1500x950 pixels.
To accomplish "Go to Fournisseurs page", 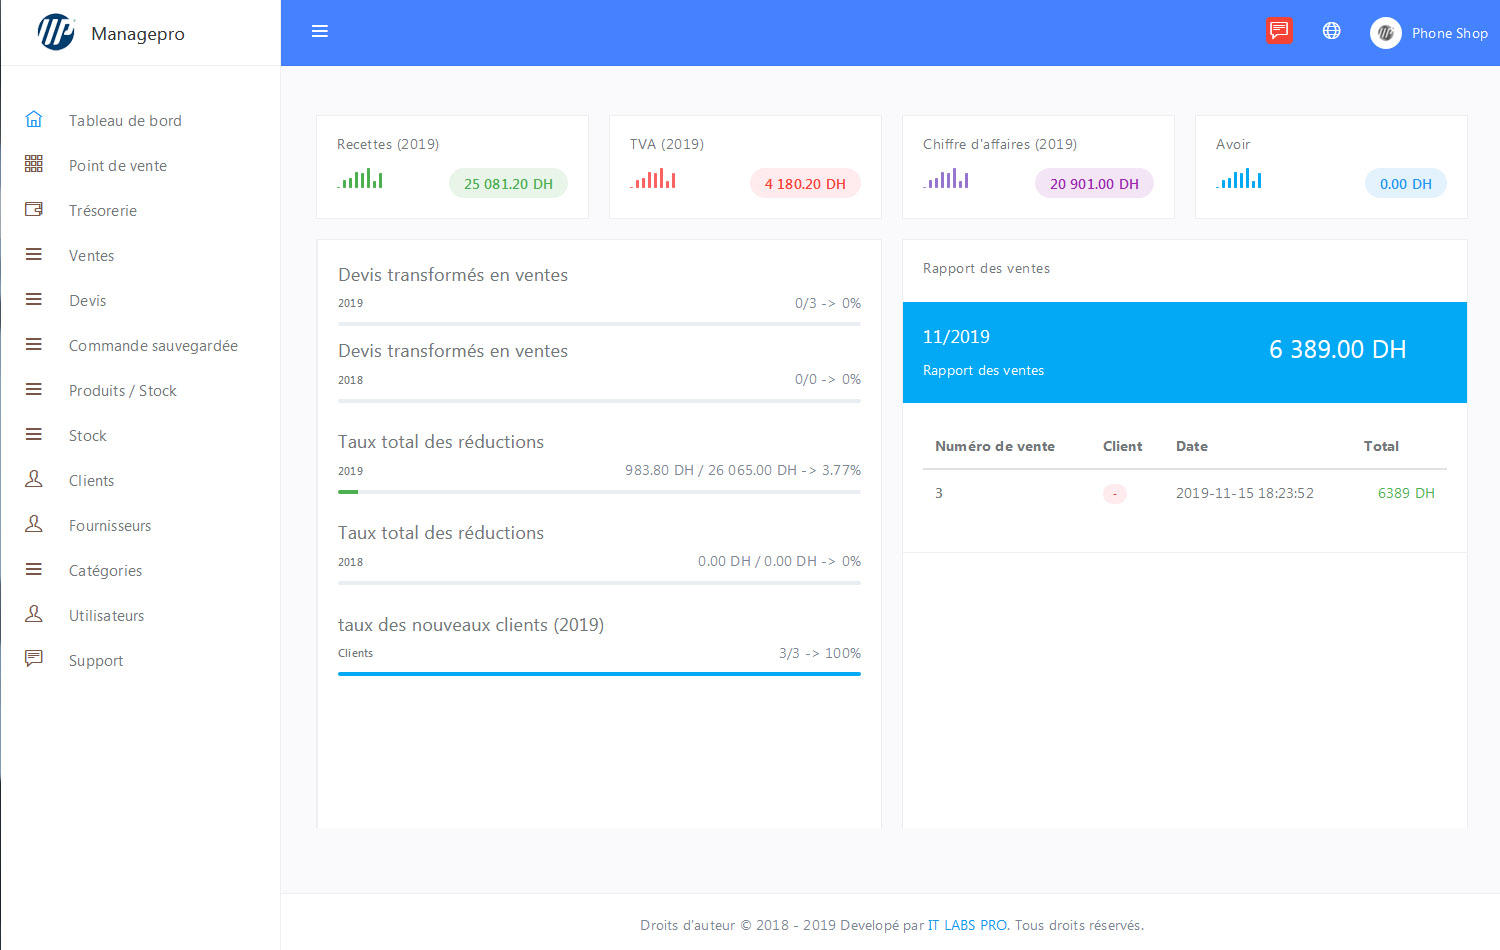I will click(110, 526).
